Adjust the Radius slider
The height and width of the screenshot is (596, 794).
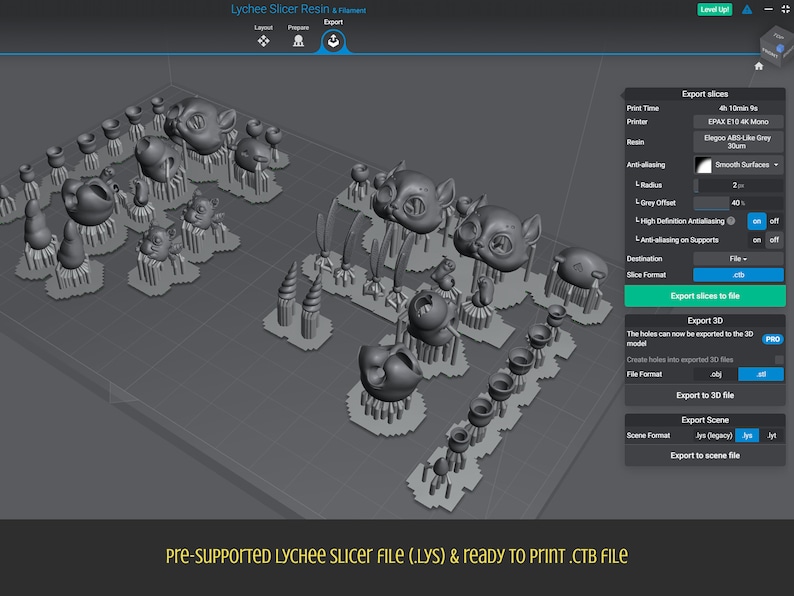738,185
